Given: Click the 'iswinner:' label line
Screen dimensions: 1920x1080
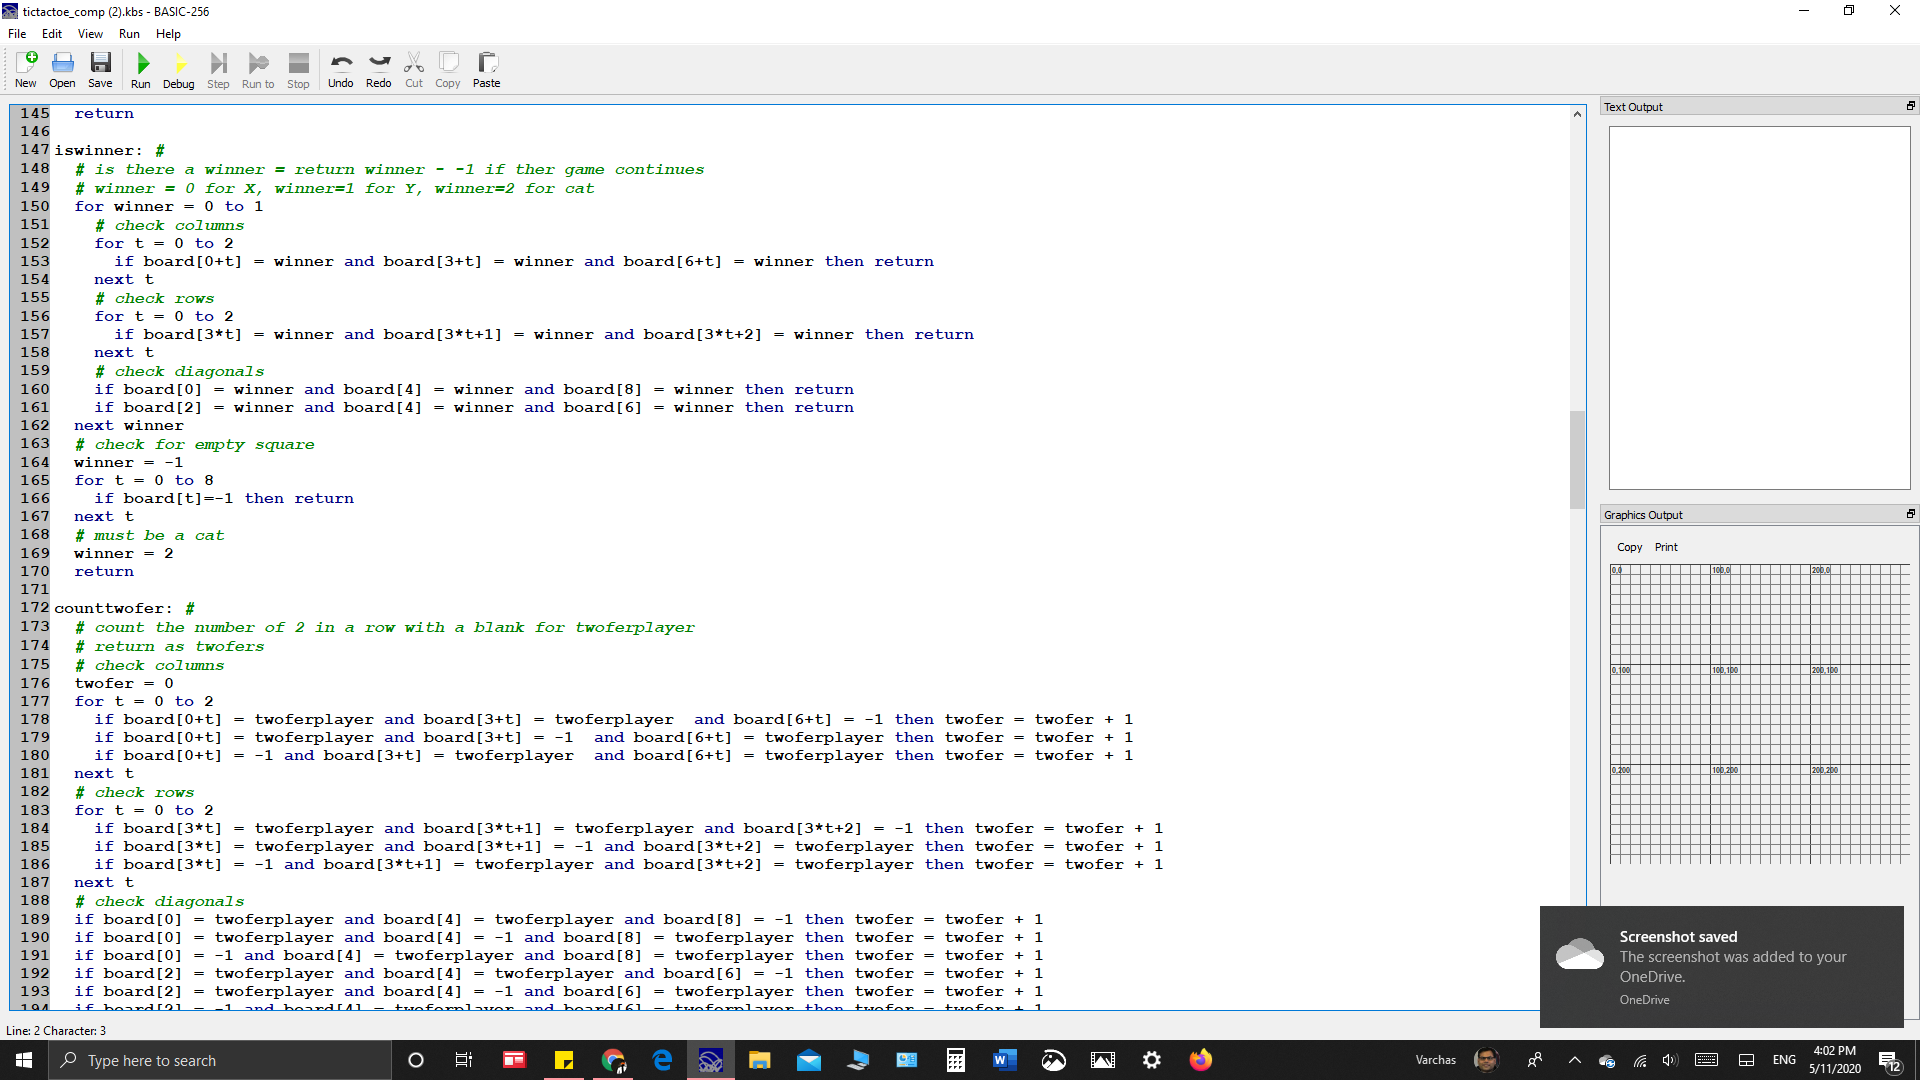Looking at the screenshot, I should coord(109,151).
